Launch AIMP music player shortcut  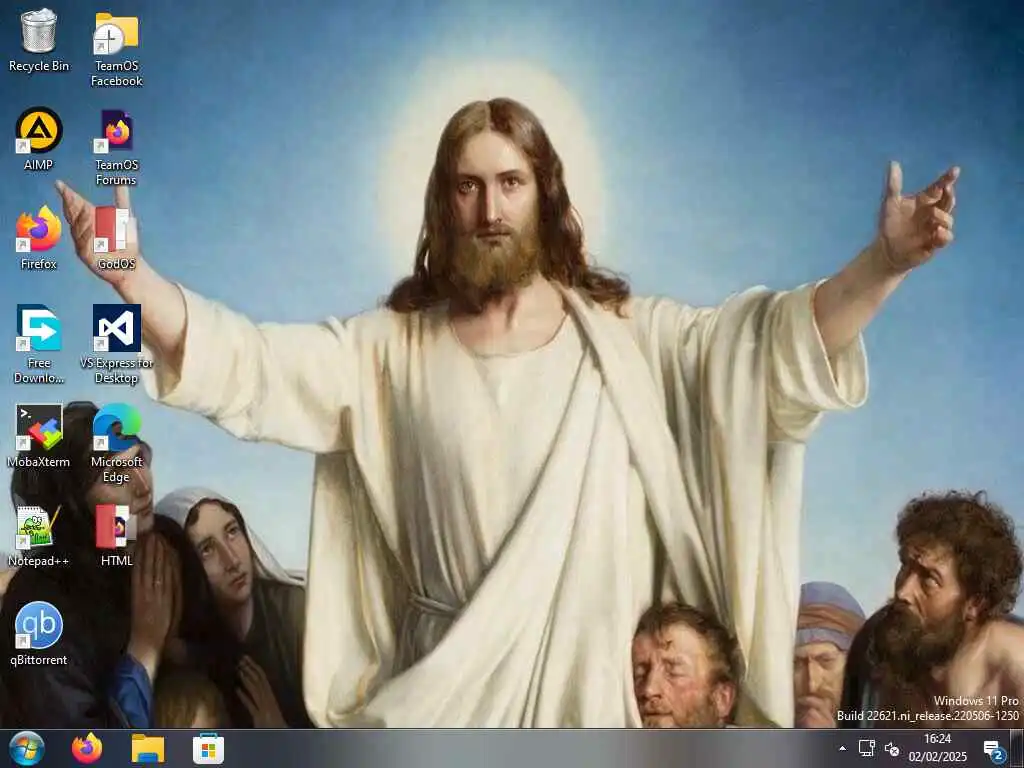(39, 138)
